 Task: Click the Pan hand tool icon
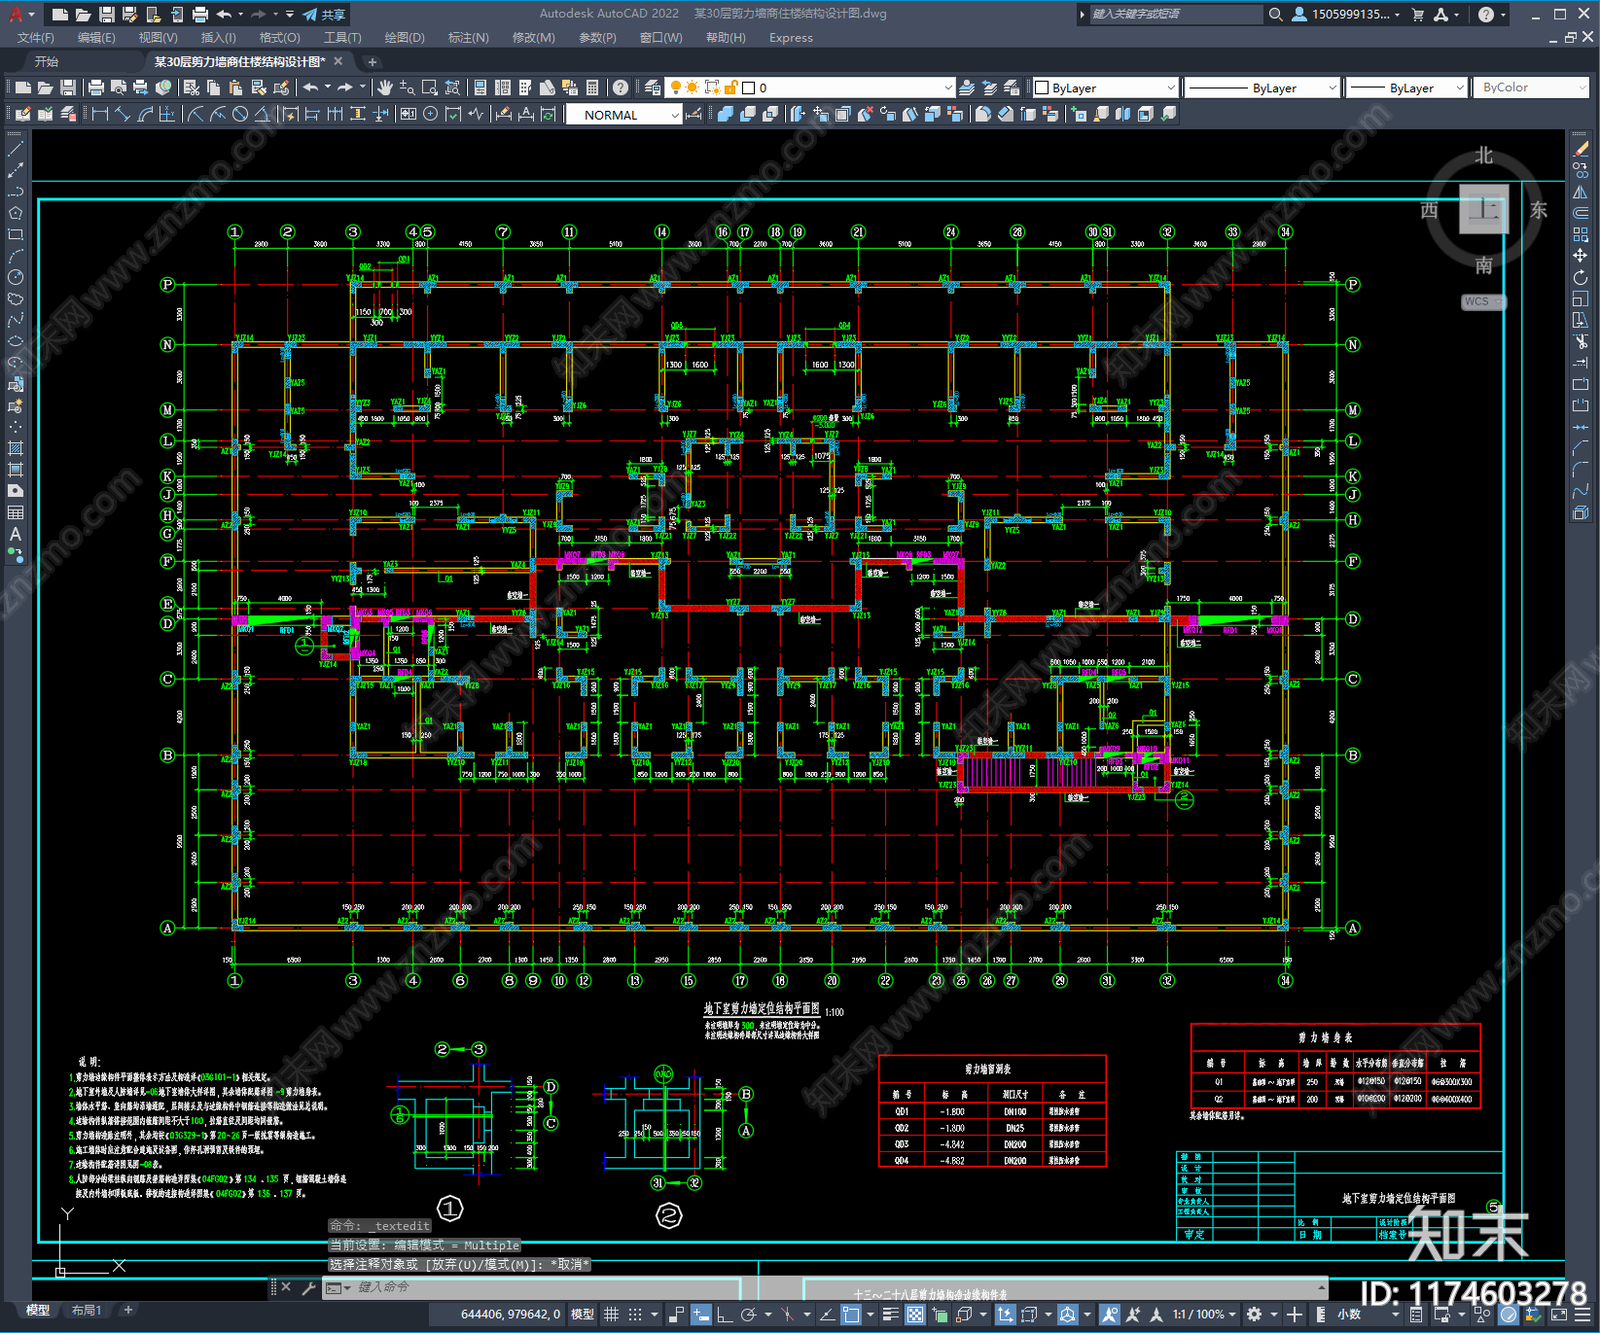click(385, 88)
